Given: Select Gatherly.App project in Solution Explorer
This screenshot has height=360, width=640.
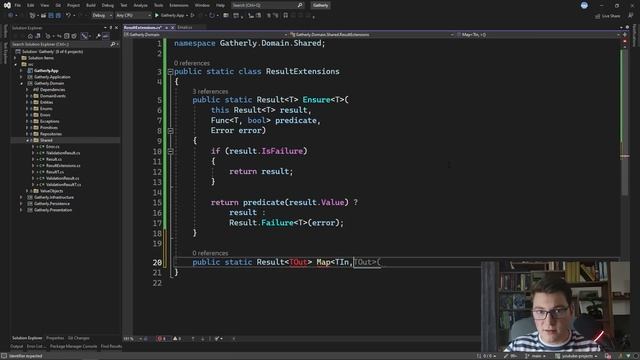Looking at the screenshot, I should [46, 71].
